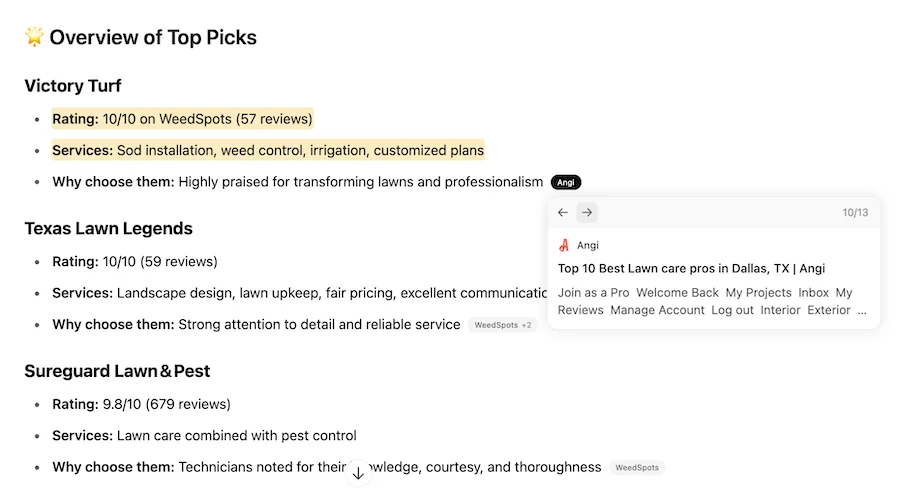Click highlighted Services sod installation line
The image size is (900, 495).
tap(268, 151)
